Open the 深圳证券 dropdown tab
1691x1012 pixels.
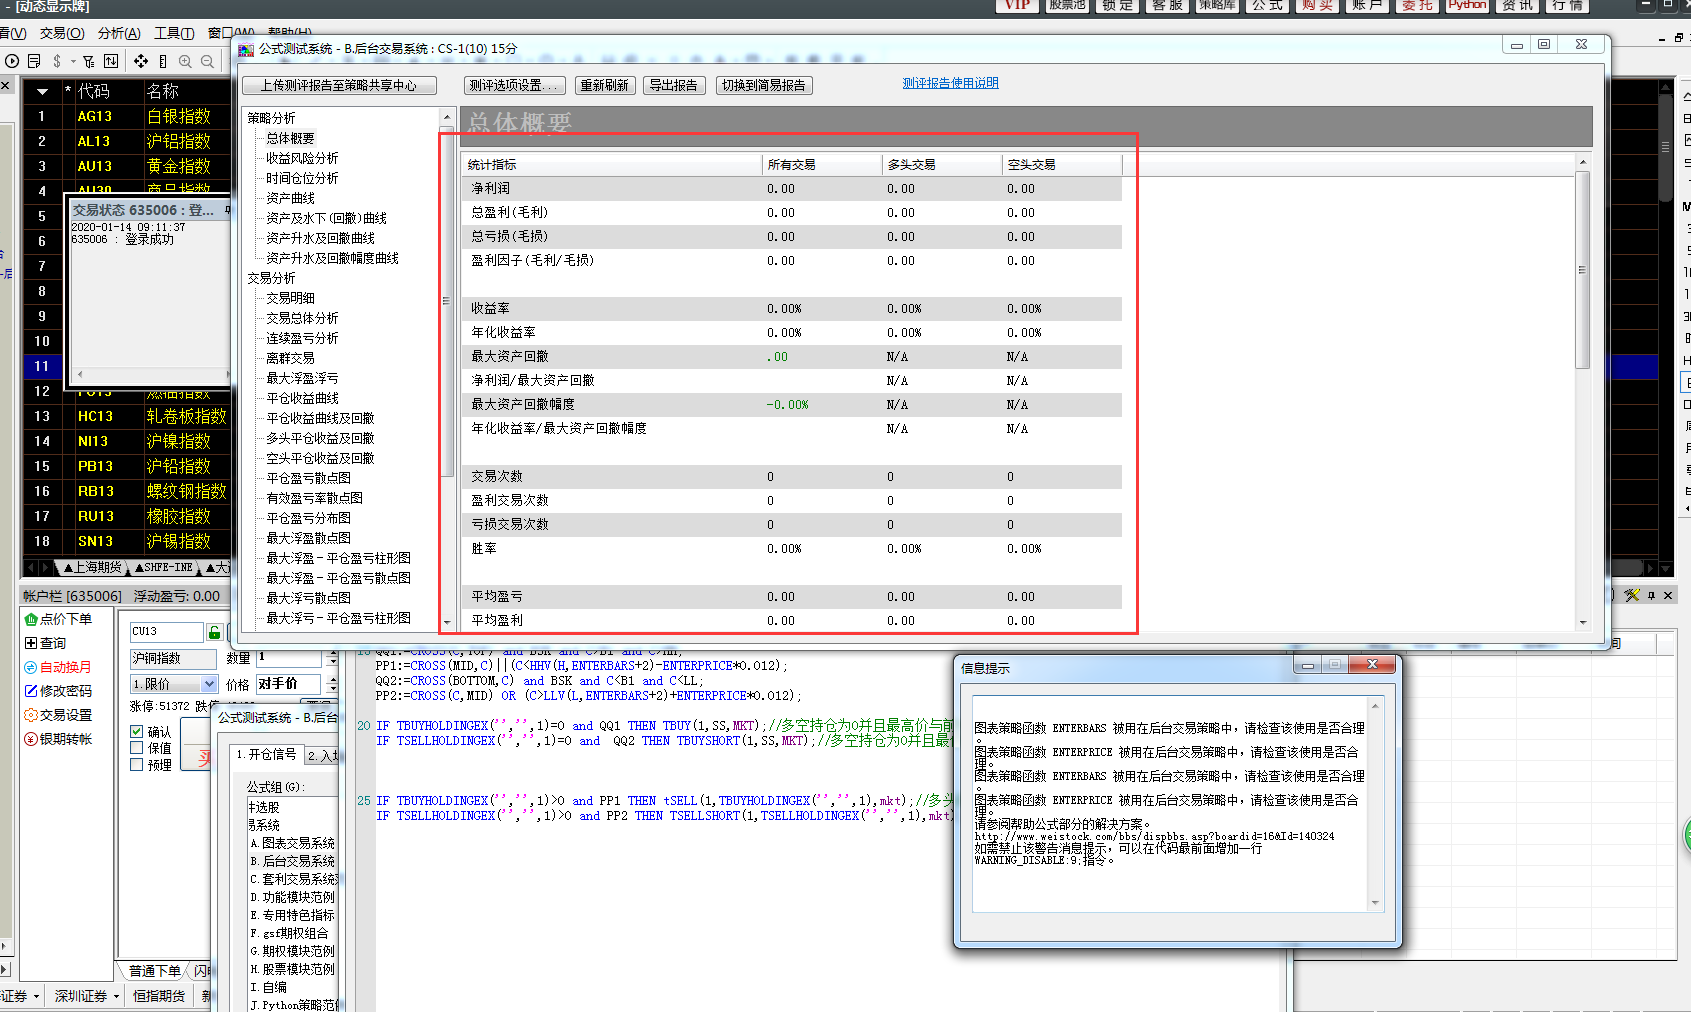(x=87, y=996)
